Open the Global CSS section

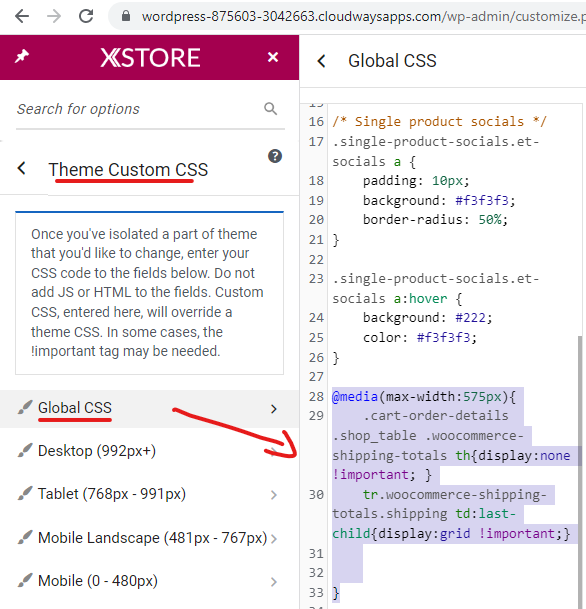point(150,409)
